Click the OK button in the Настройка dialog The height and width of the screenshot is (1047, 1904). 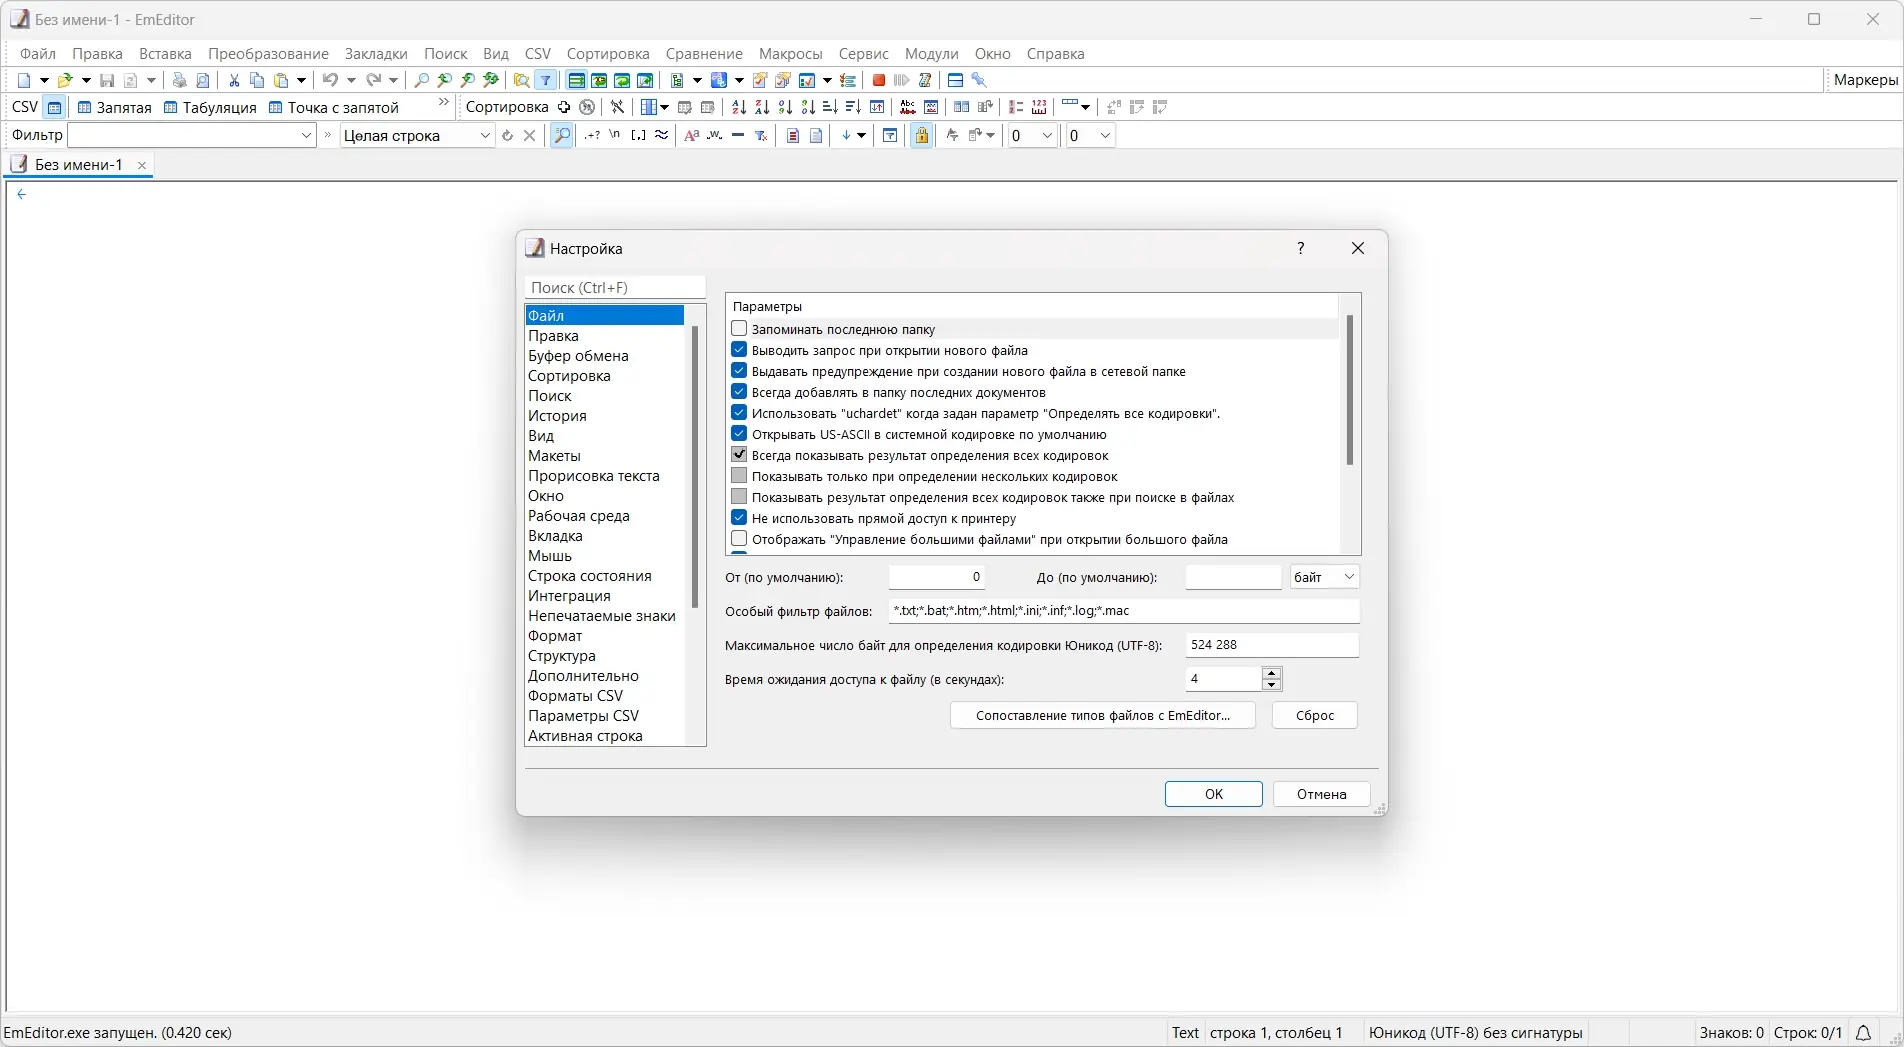click(x=1213, y=794)
